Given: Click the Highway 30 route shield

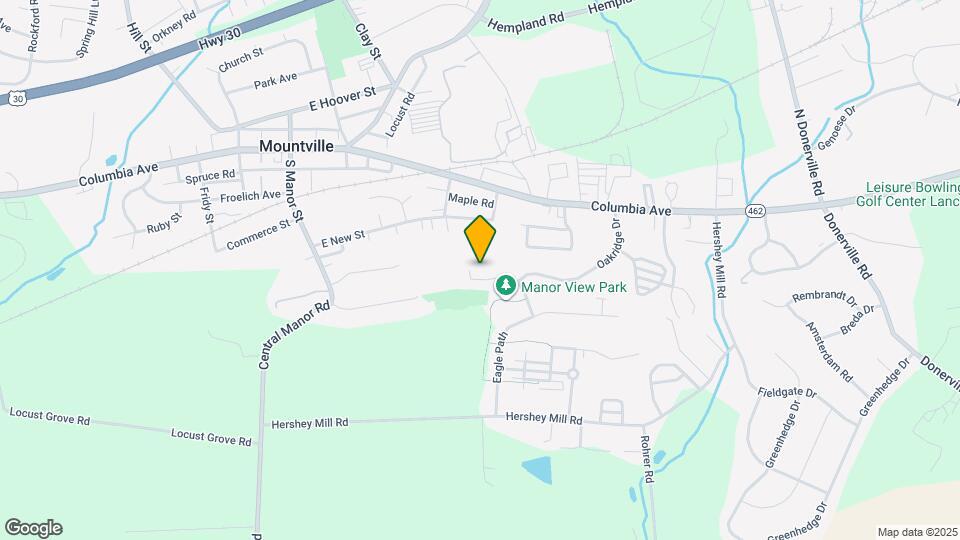Looking at the screenshot, I should [17, 98].
